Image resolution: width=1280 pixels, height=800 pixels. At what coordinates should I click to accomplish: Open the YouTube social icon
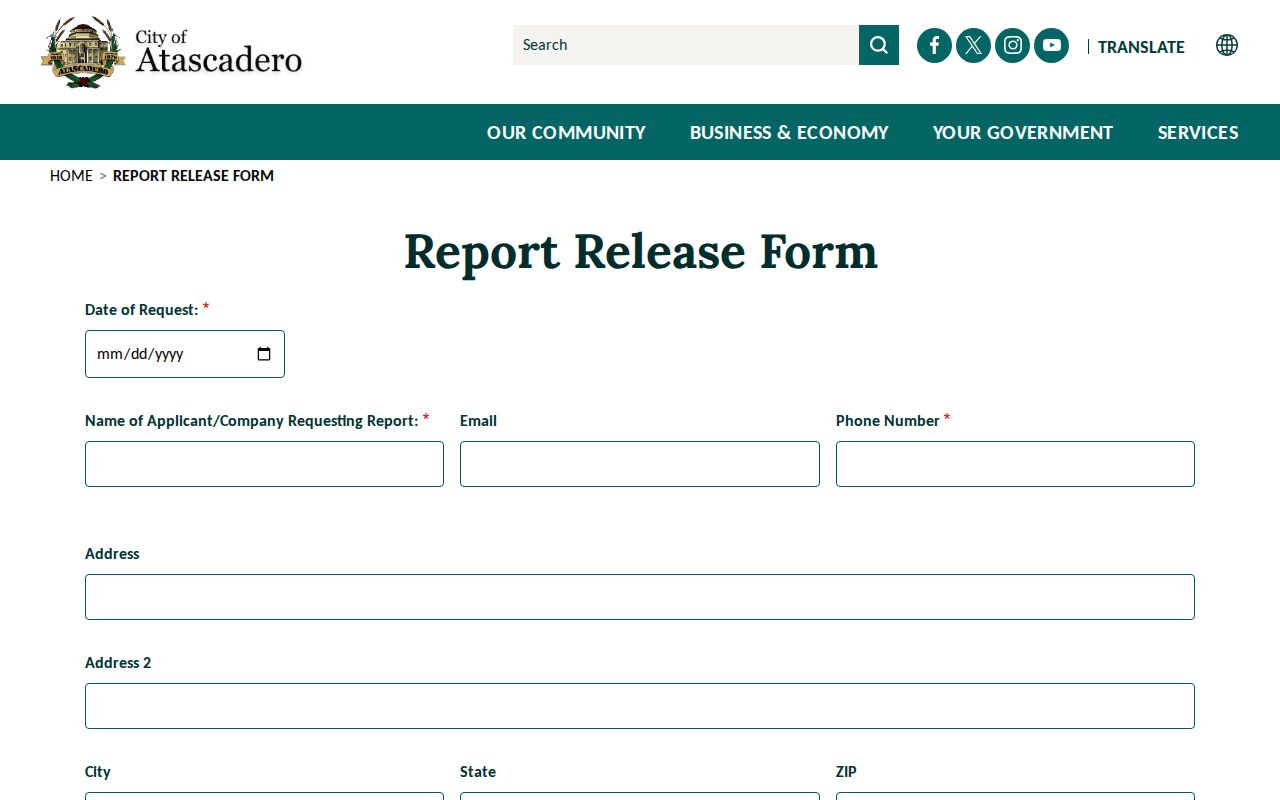click(x=1051, y=45)
